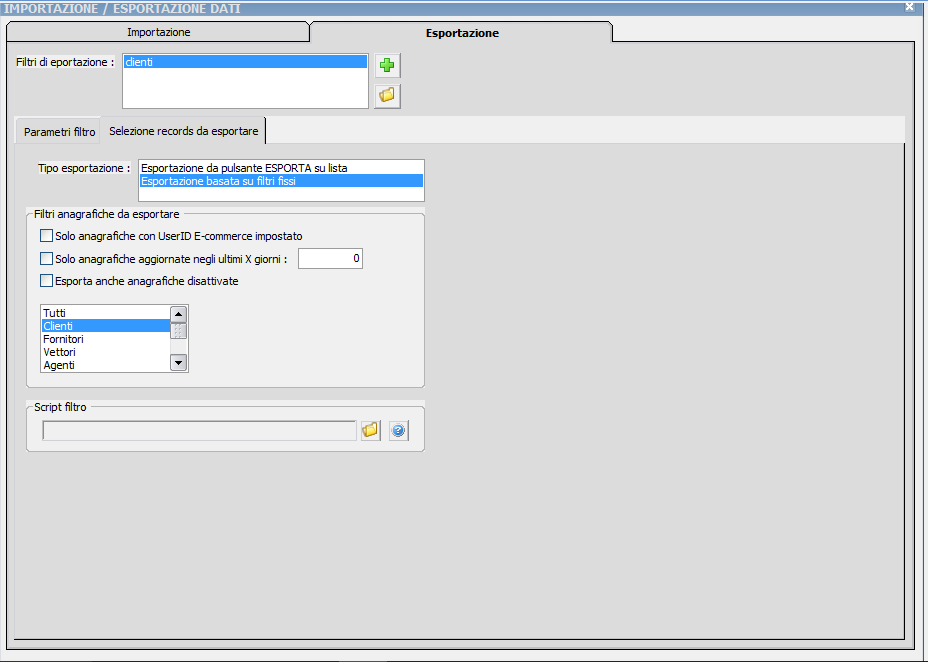Open Selezione records da esportare tab
This screenshot has height=662, width=928.
(183, 131)
